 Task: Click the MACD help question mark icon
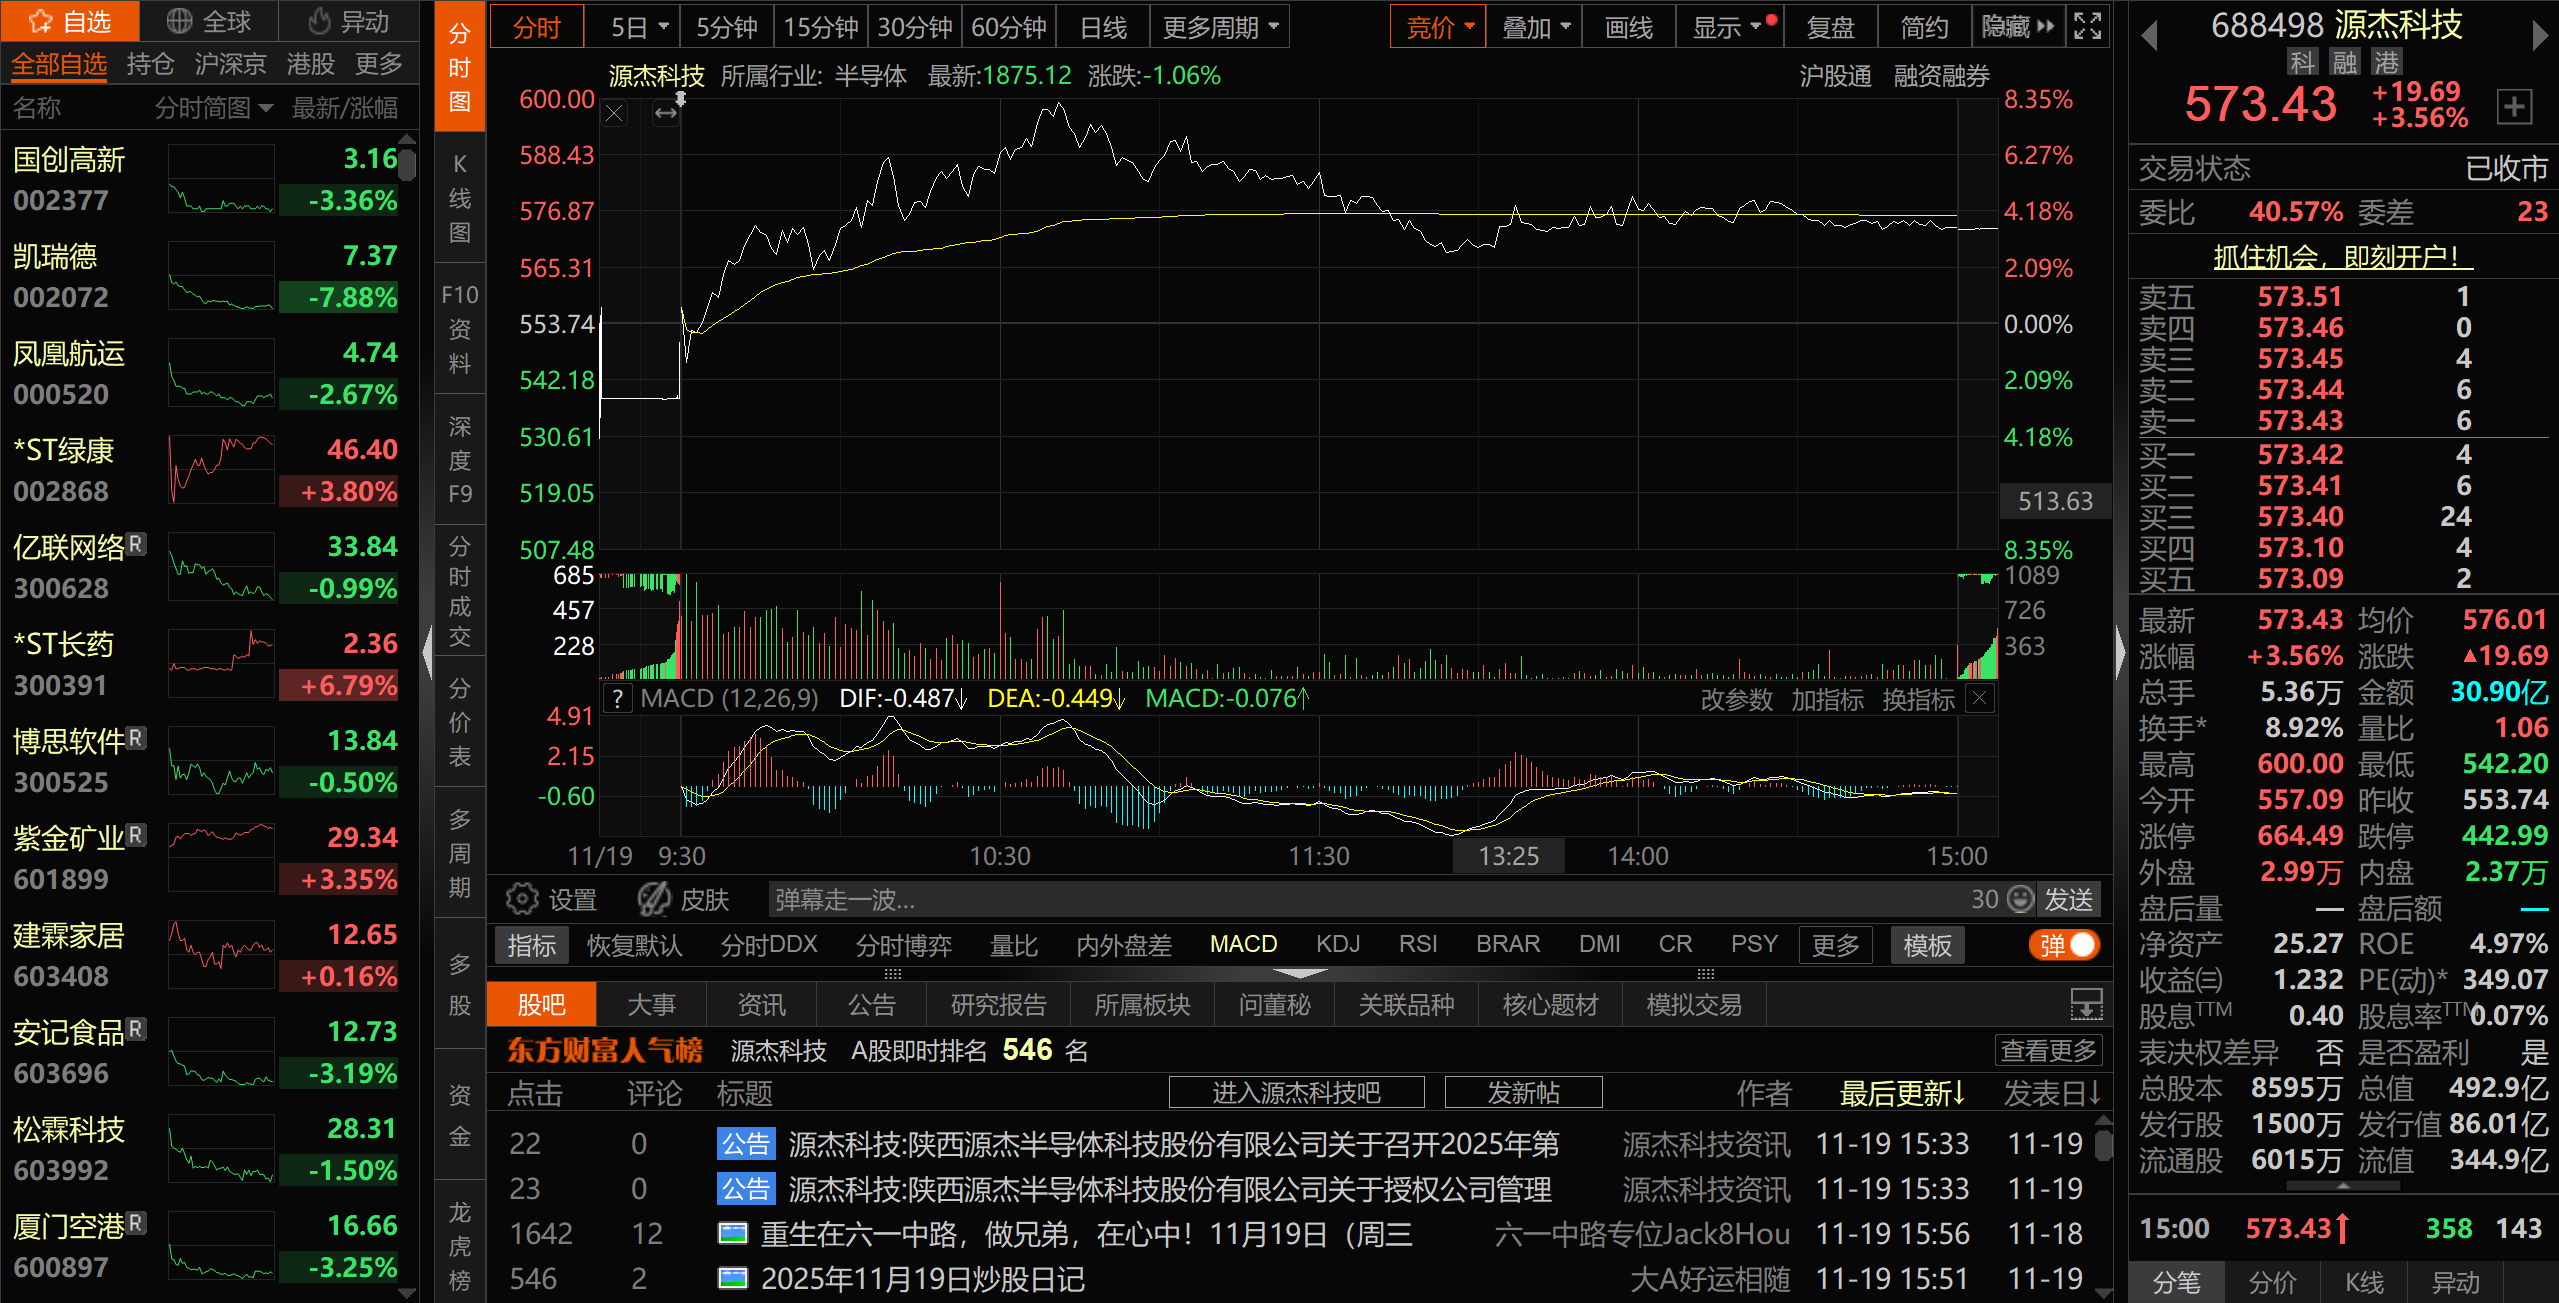(x=618, y=698)
